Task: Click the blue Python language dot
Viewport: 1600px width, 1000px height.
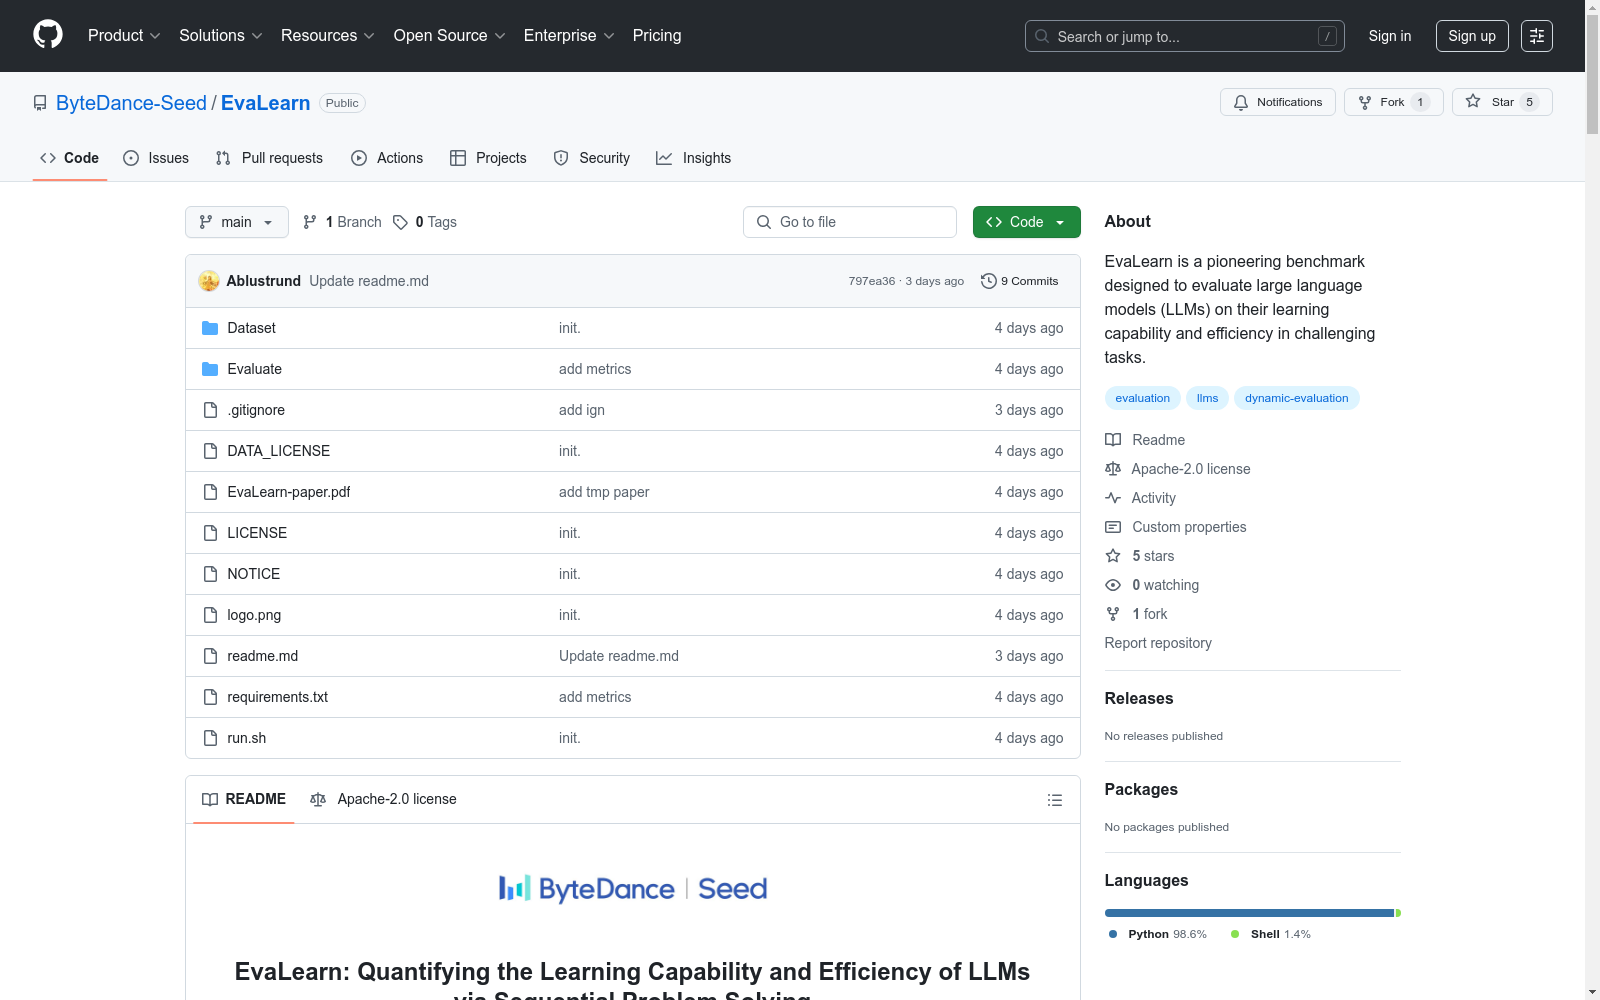Action: (1113, 934)
